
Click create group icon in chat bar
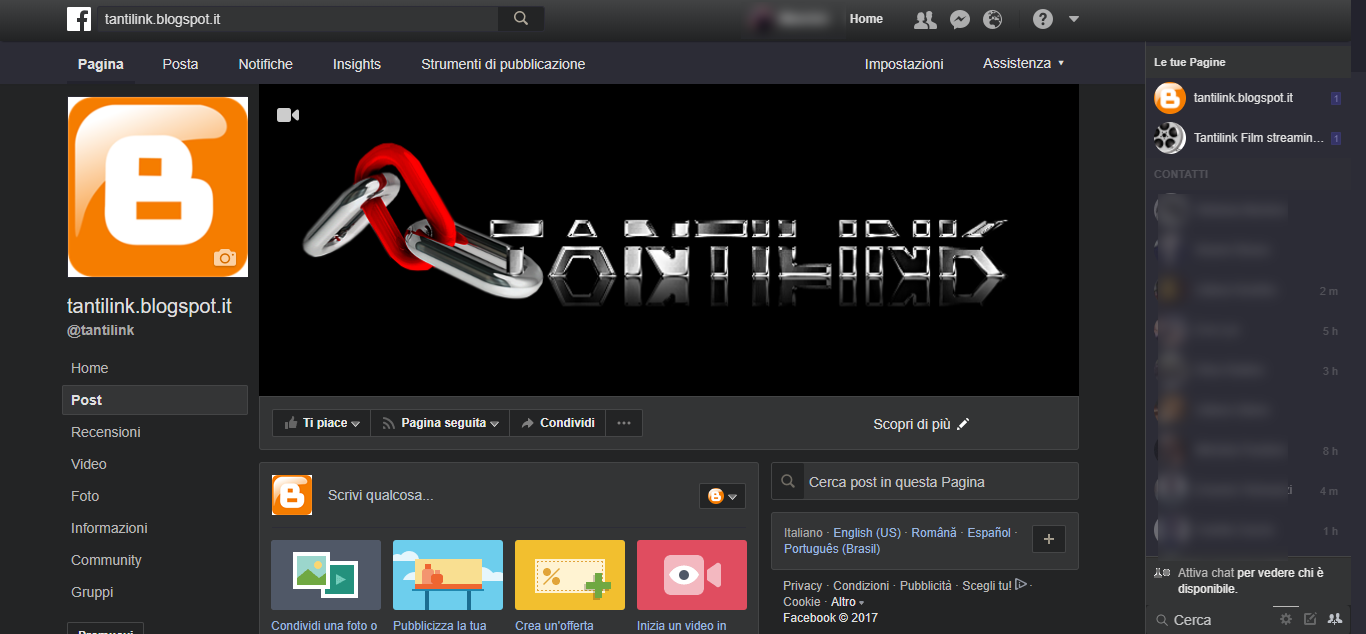coord(1334,619)
